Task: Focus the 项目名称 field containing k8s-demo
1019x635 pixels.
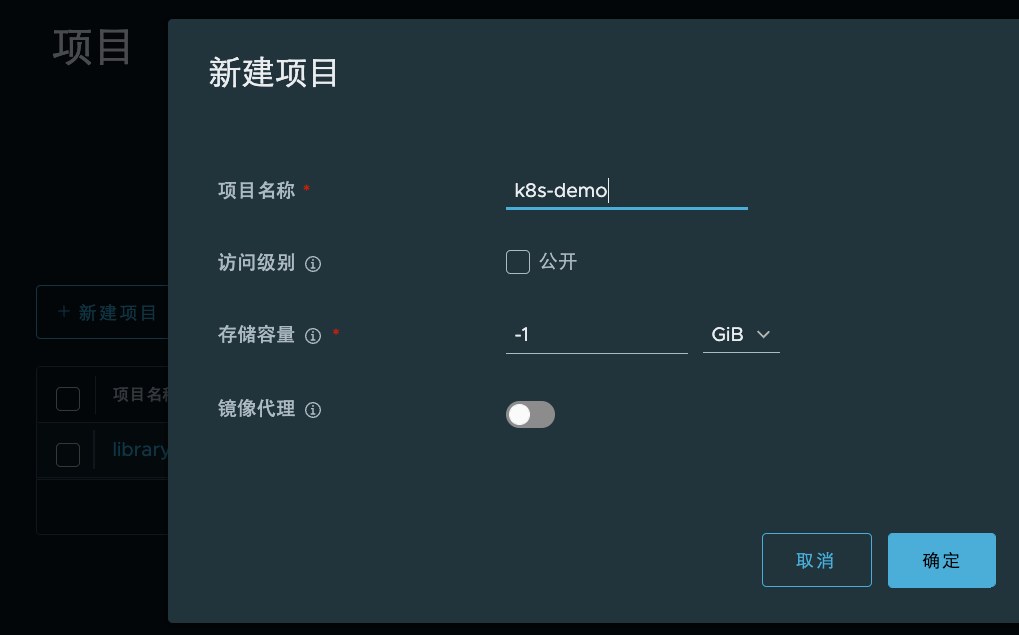Action: (x=626, y=191)
